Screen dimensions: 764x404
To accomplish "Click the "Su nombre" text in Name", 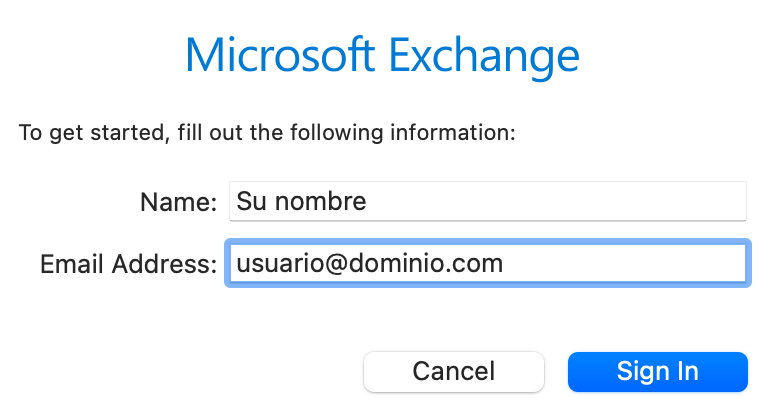I will [301, 201].
